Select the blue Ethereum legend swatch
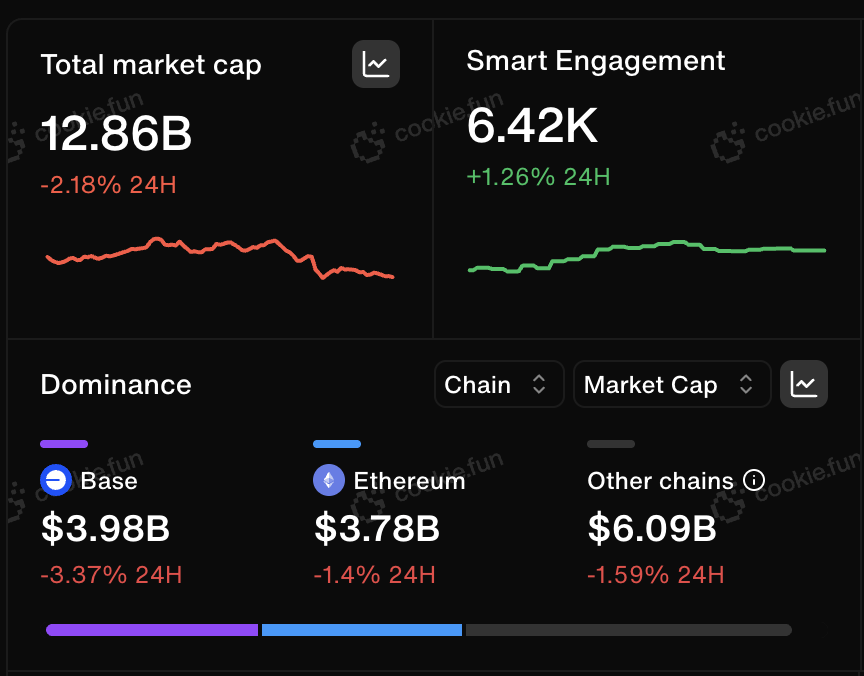This screenshot has width=864, height=676. (x=337, y=444)
